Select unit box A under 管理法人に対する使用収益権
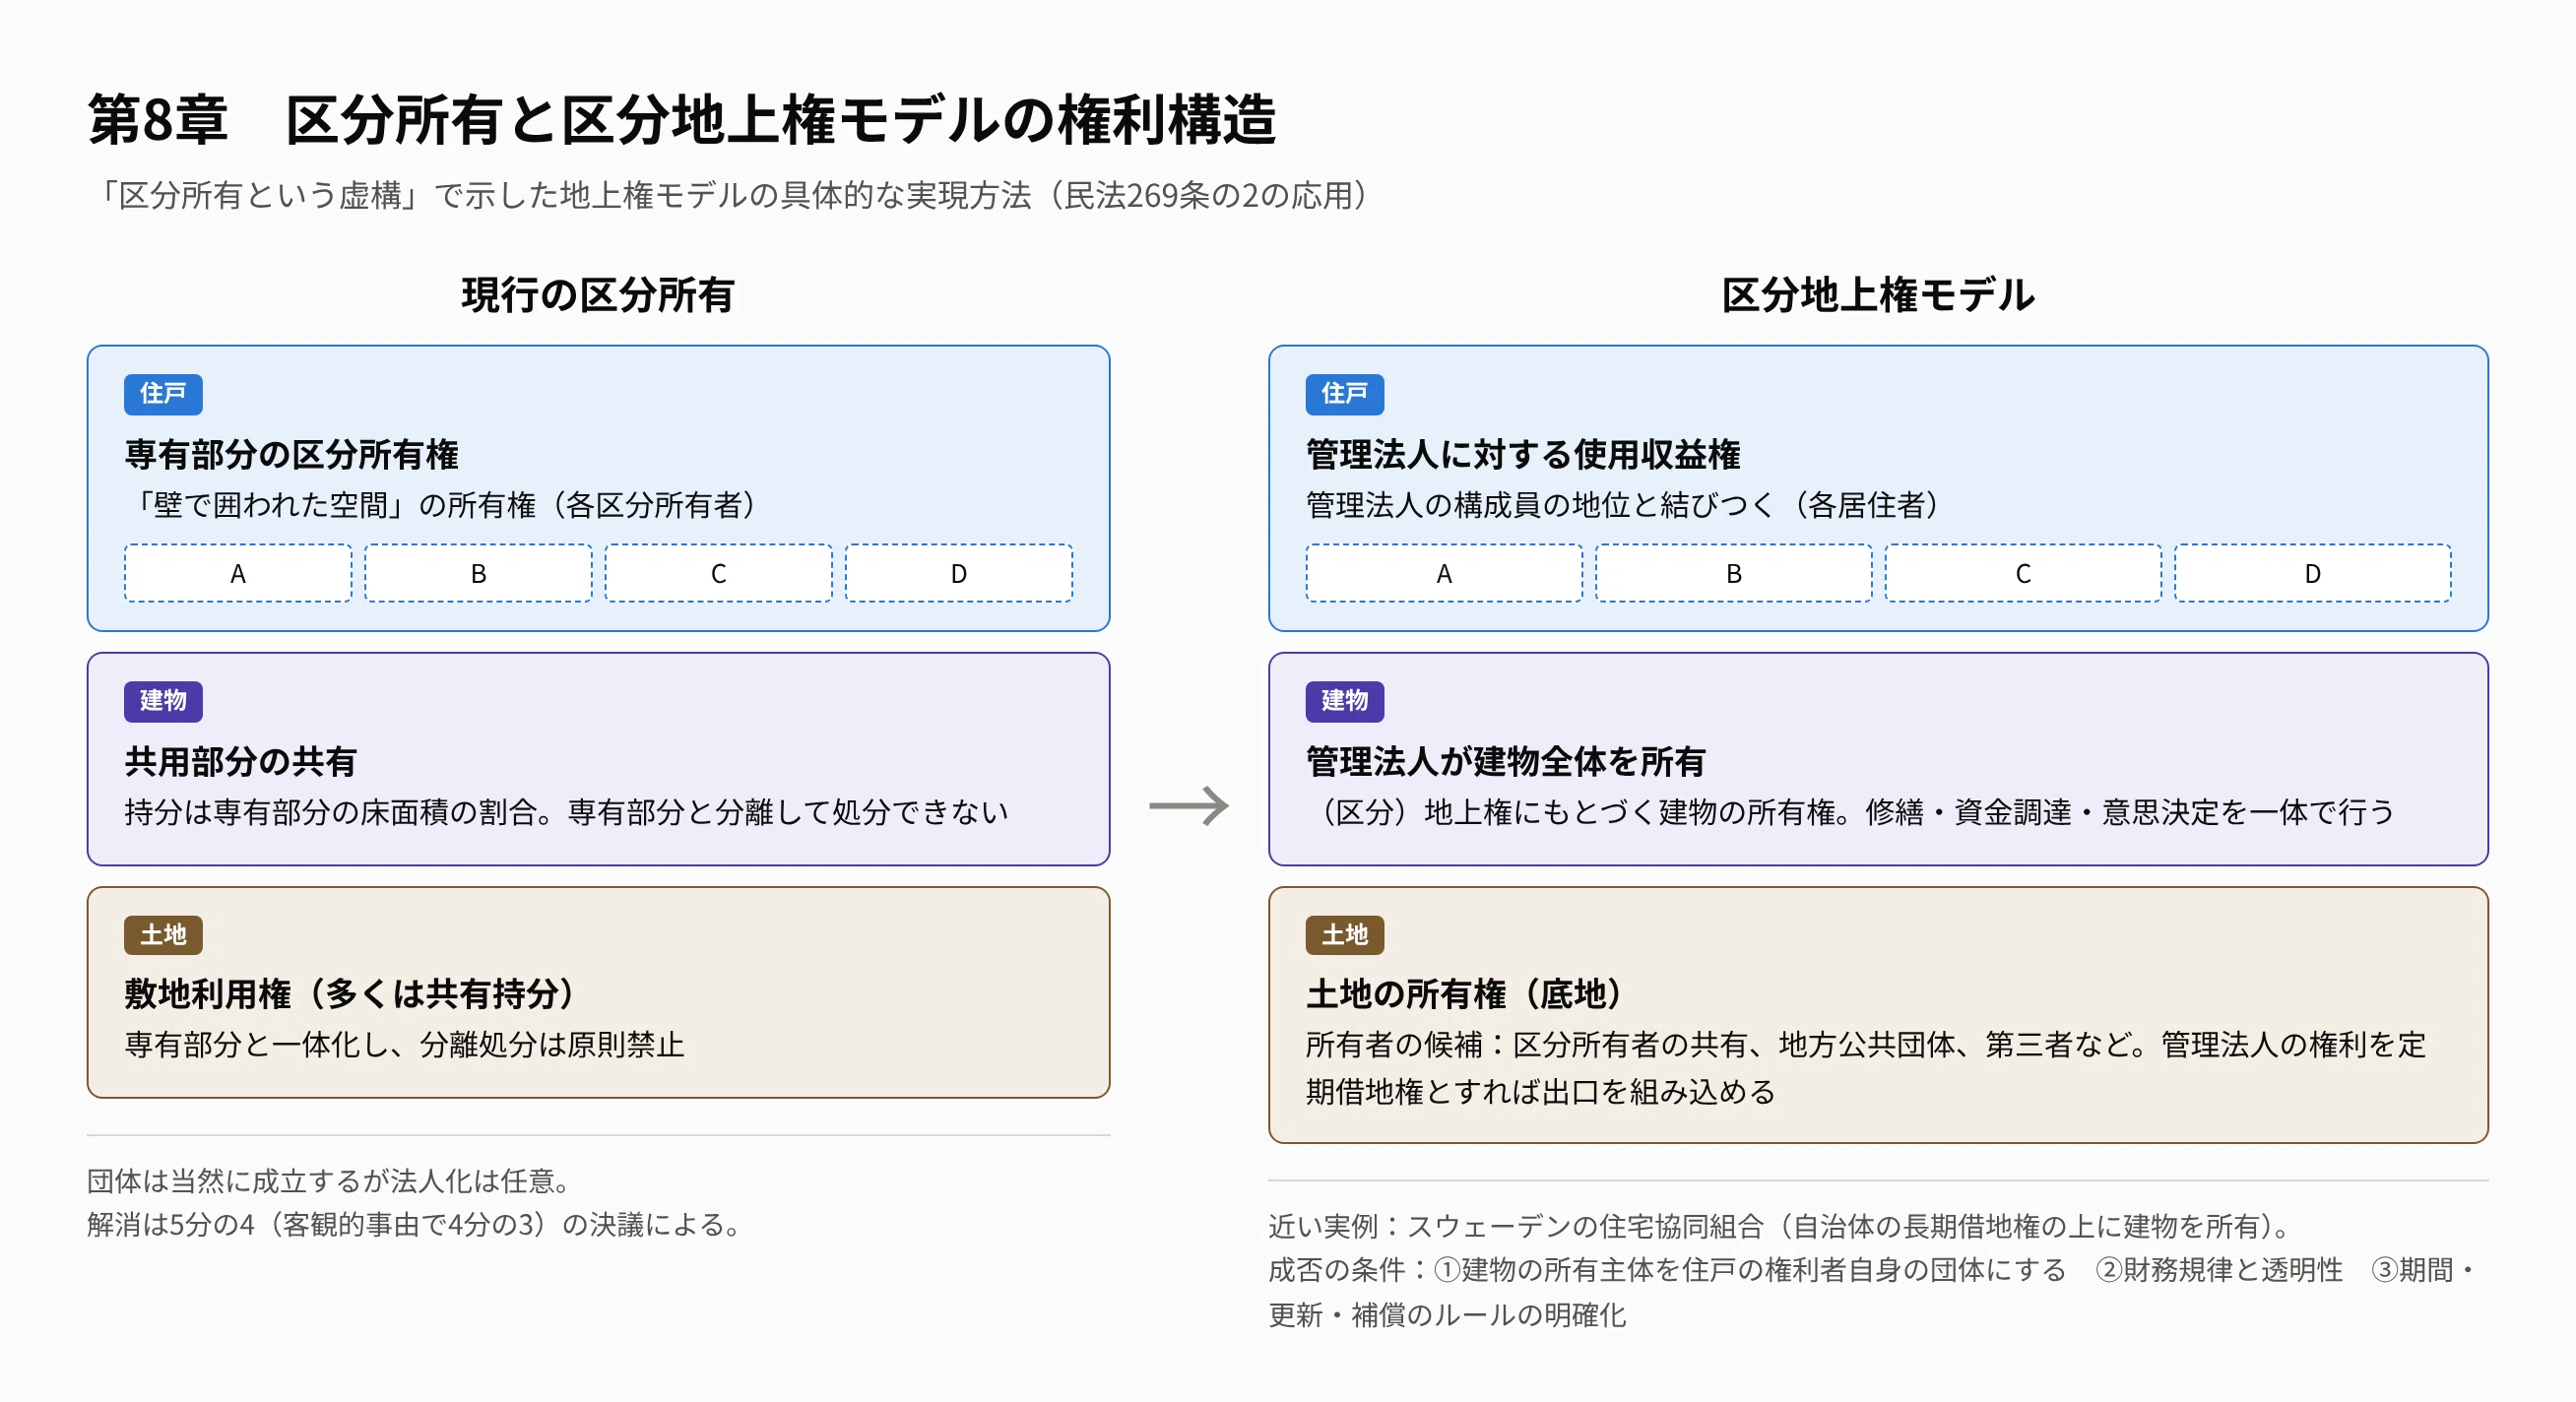The width and height of the screenshot is (2576, 1402). click(x=1443, y=573)
